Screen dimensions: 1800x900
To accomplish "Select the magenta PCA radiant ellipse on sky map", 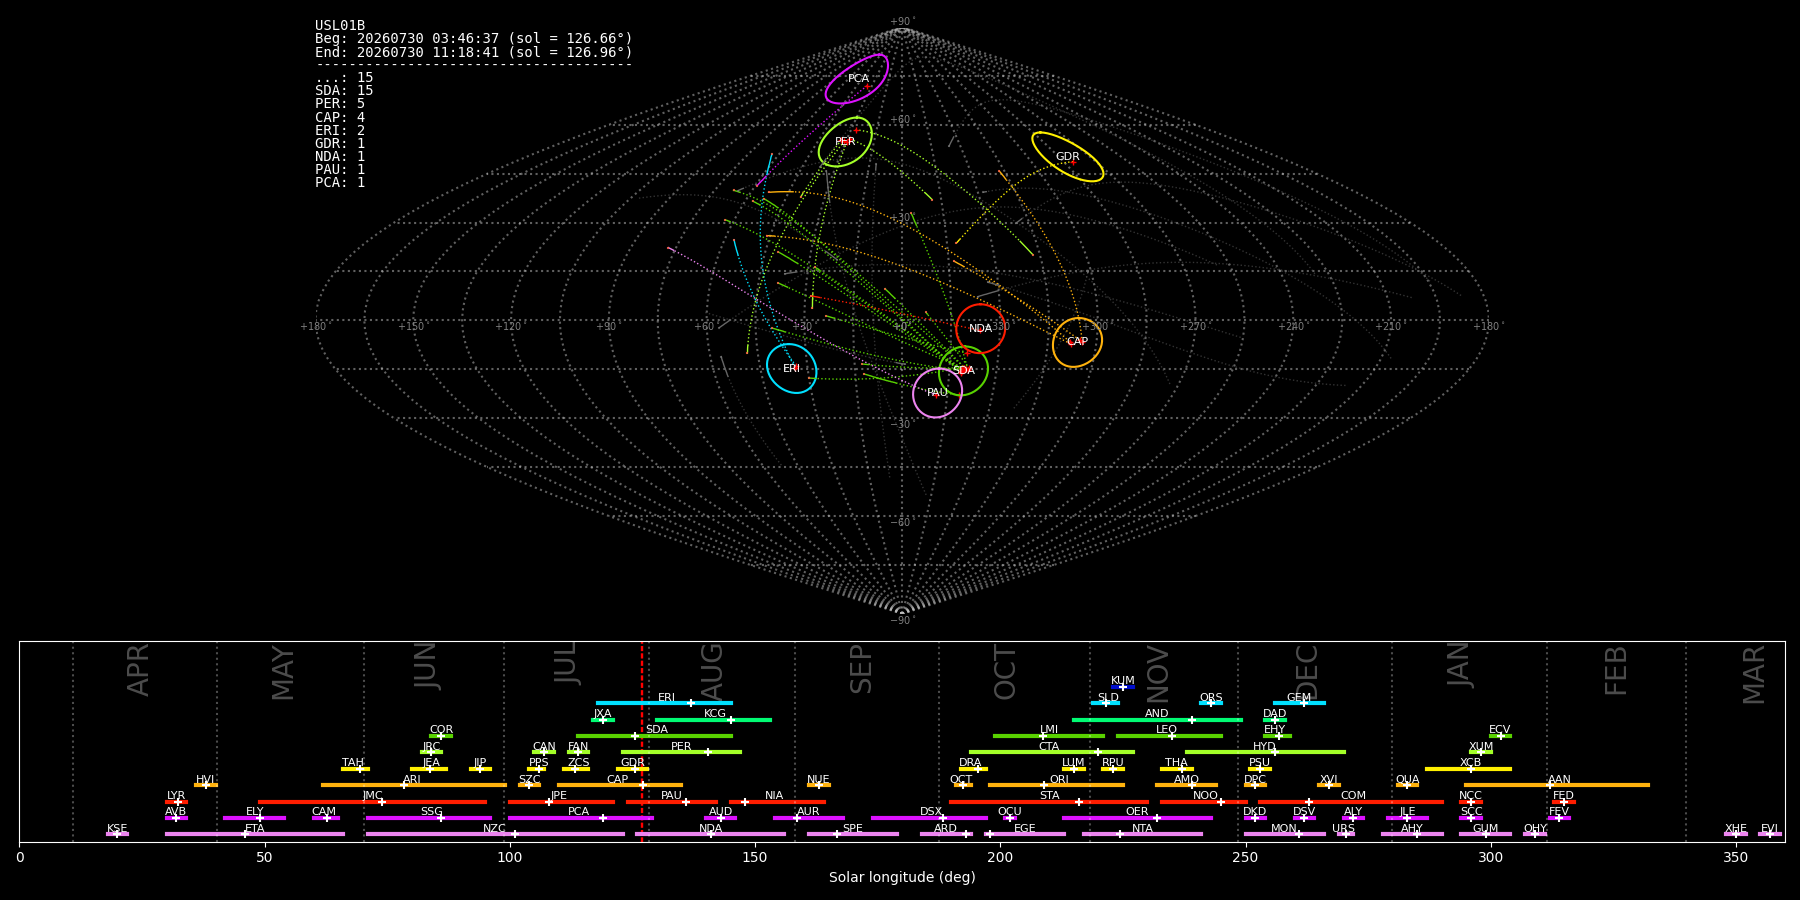I will 857,79.
